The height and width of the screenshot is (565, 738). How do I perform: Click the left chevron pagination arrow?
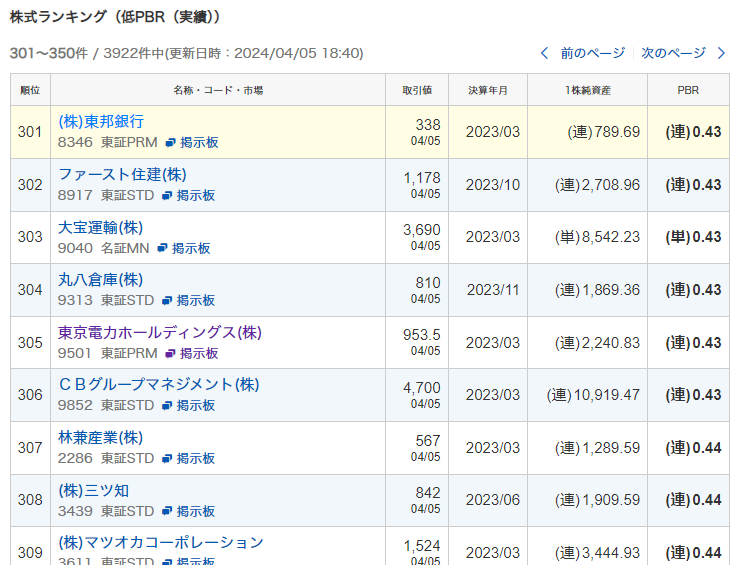pos(545,53)
